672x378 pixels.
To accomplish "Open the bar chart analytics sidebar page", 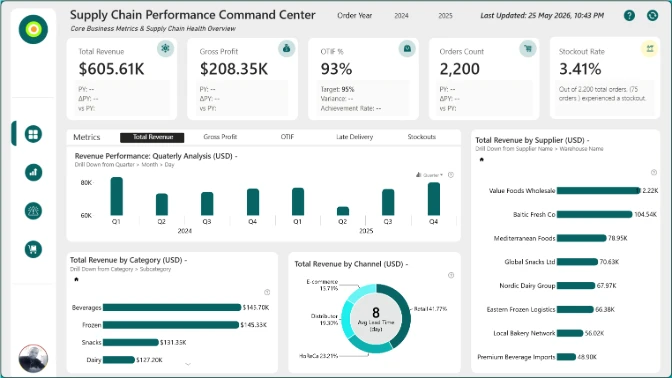I will click(x=33, y=172).
